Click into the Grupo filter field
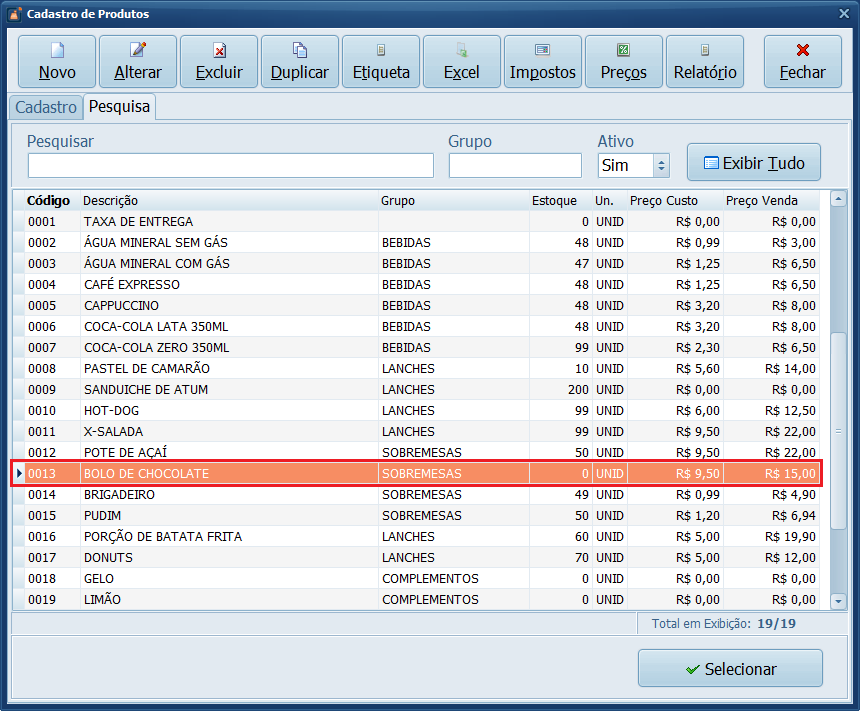Image resolution: width=860 pixels, height=711 pixels. point(515,165)
